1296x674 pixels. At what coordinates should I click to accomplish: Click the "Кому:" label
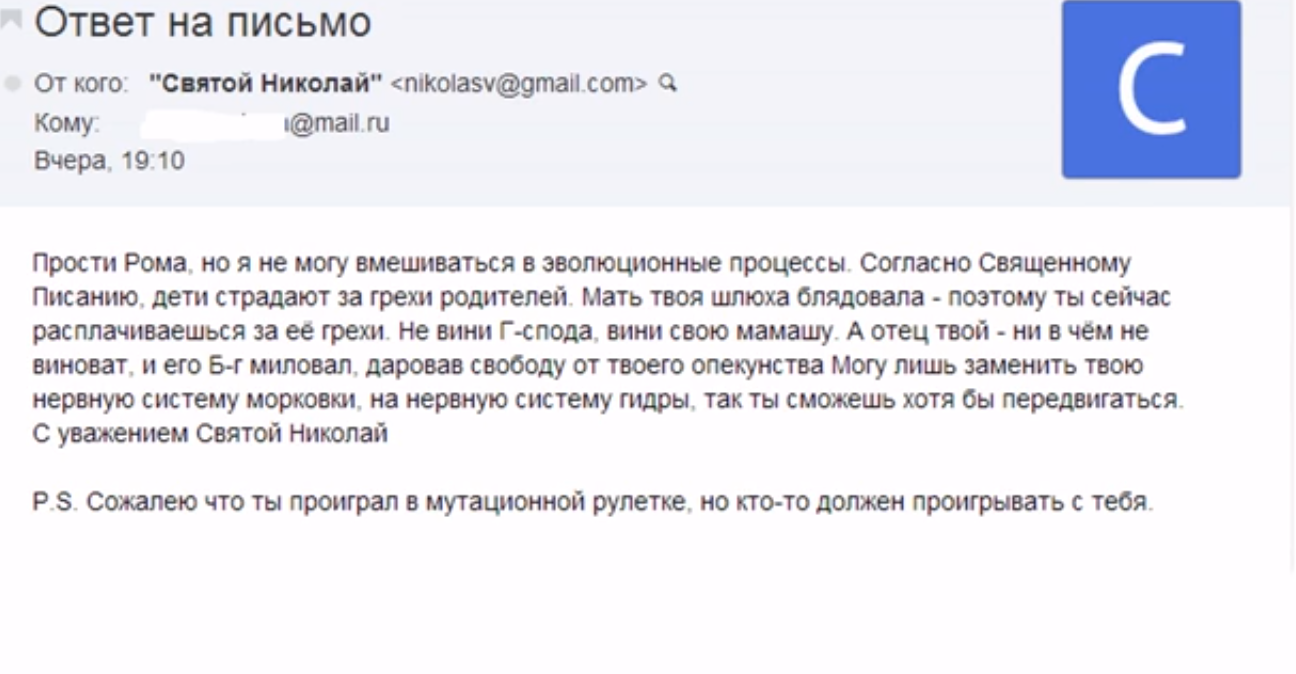click(x=67, y=123)
